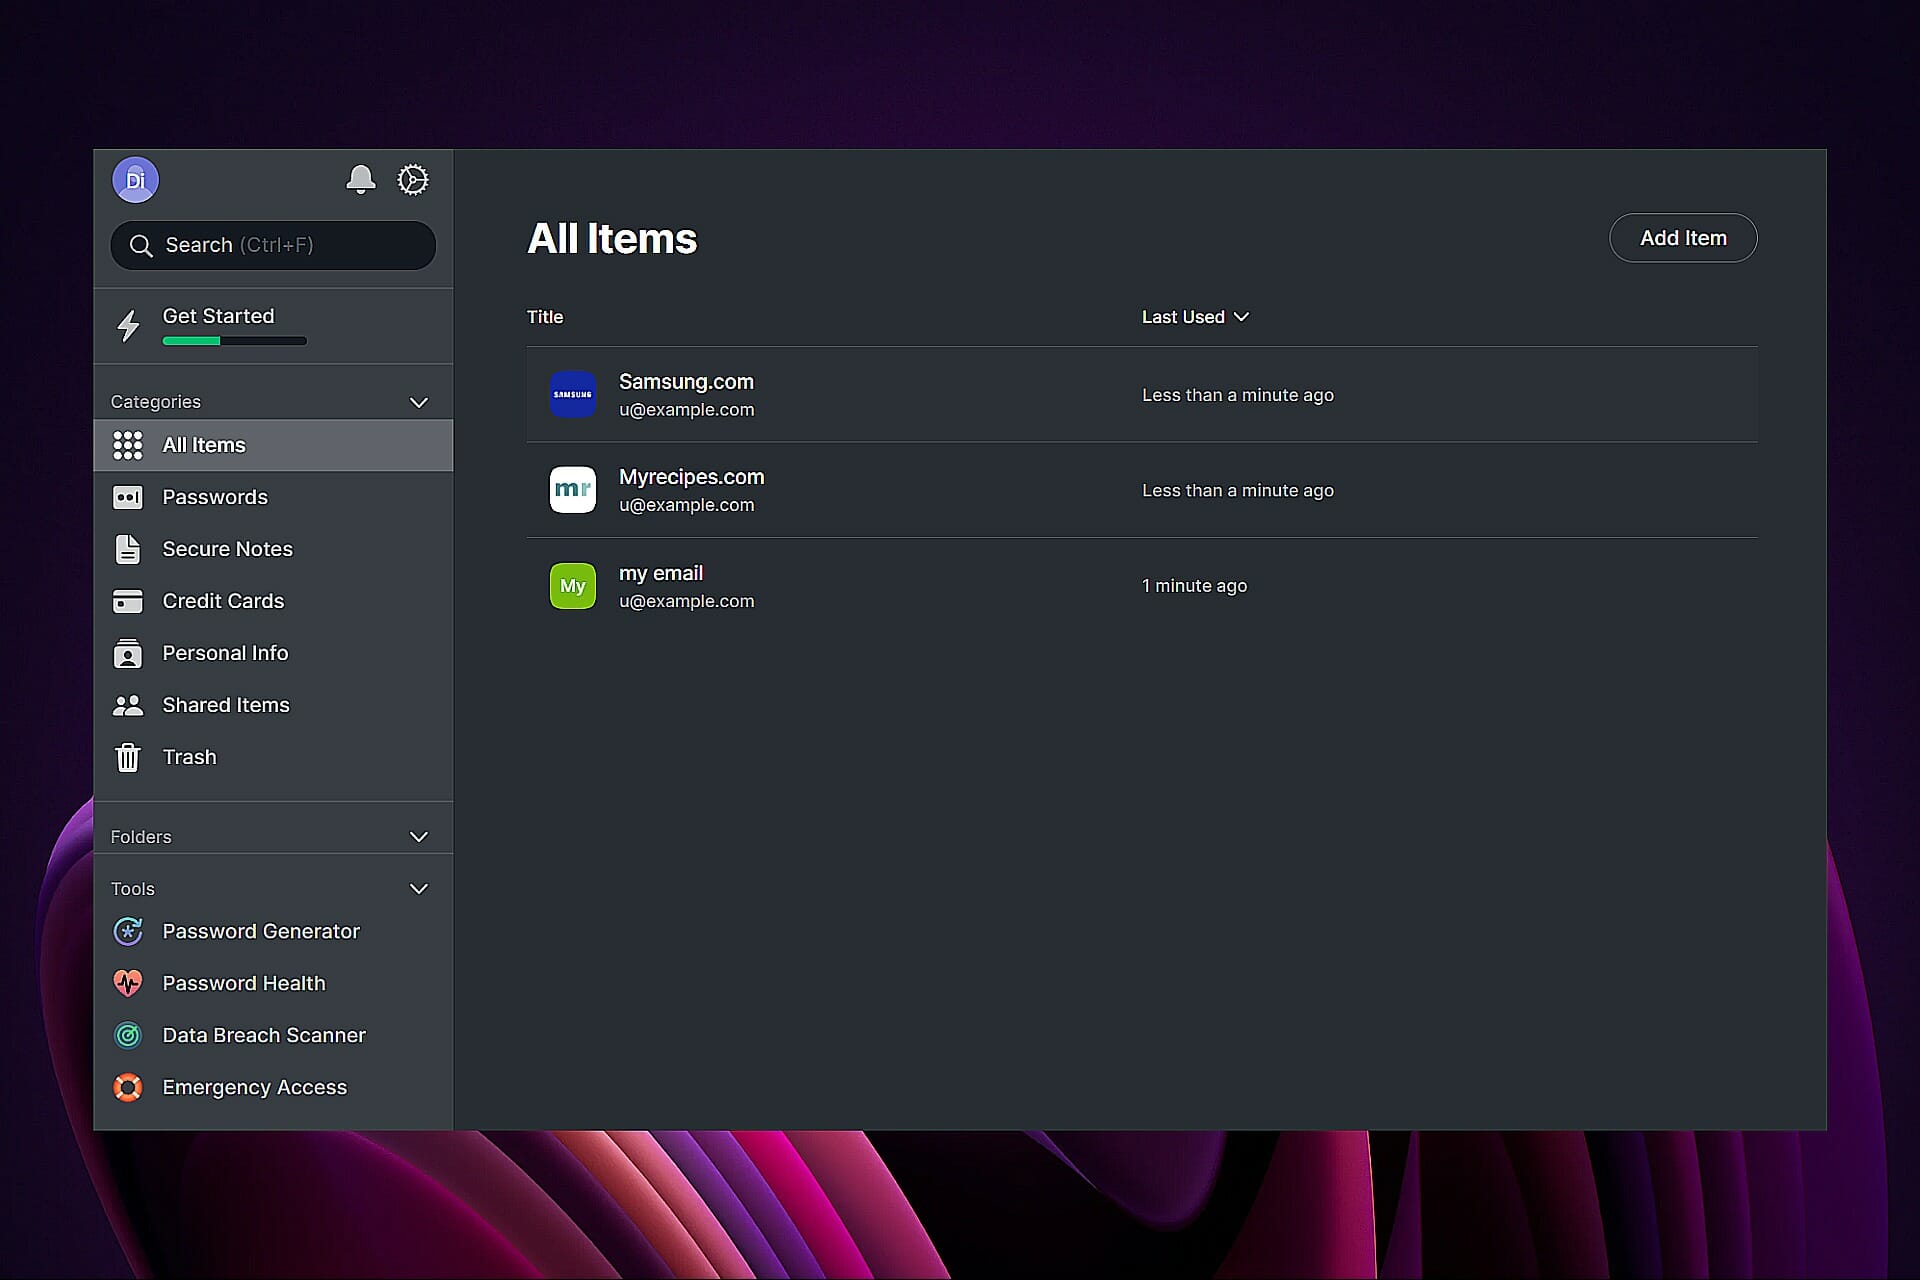The height and width of the screenshot is (1280, 1920).
Task: Open the Myrecipes.com entry title
Action: [691, 477]
